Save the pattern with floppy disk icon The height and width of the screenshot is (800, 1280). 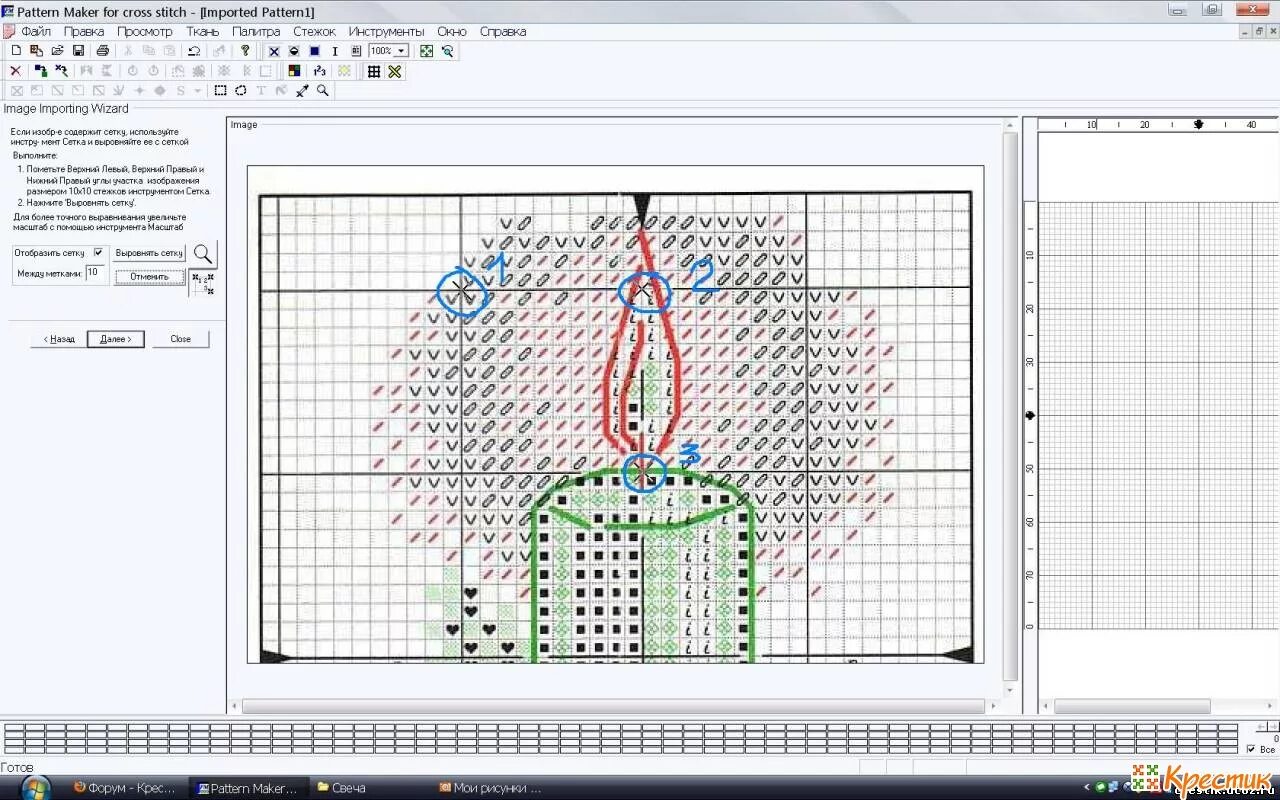tap(78, 51)
